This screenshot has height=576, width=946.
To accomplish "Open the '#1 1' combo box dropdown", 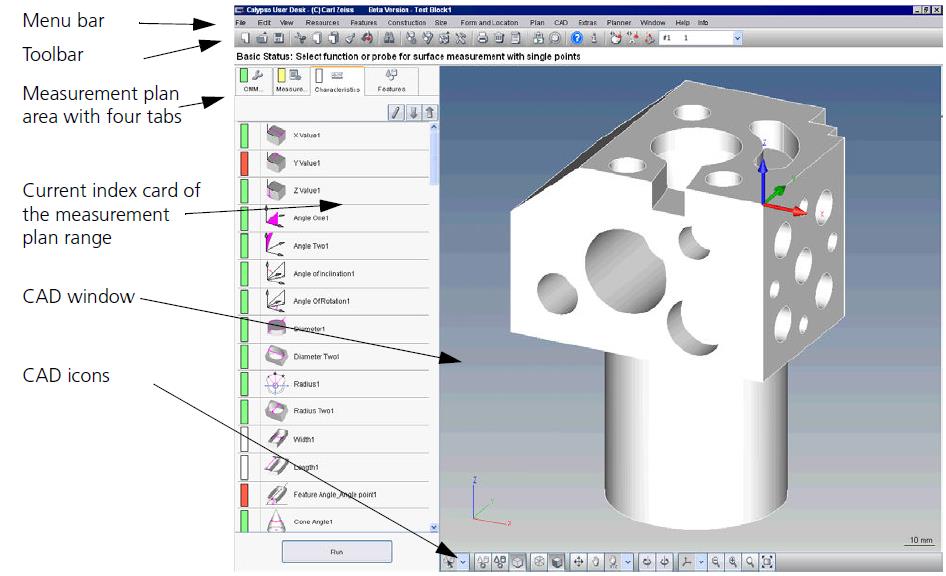I will click(x=737, y=38).
